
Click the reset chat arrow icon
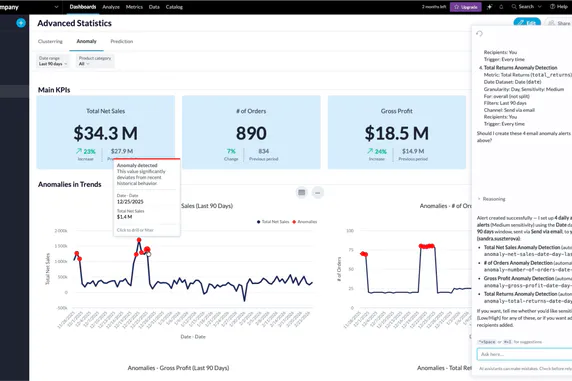point(479,34)
